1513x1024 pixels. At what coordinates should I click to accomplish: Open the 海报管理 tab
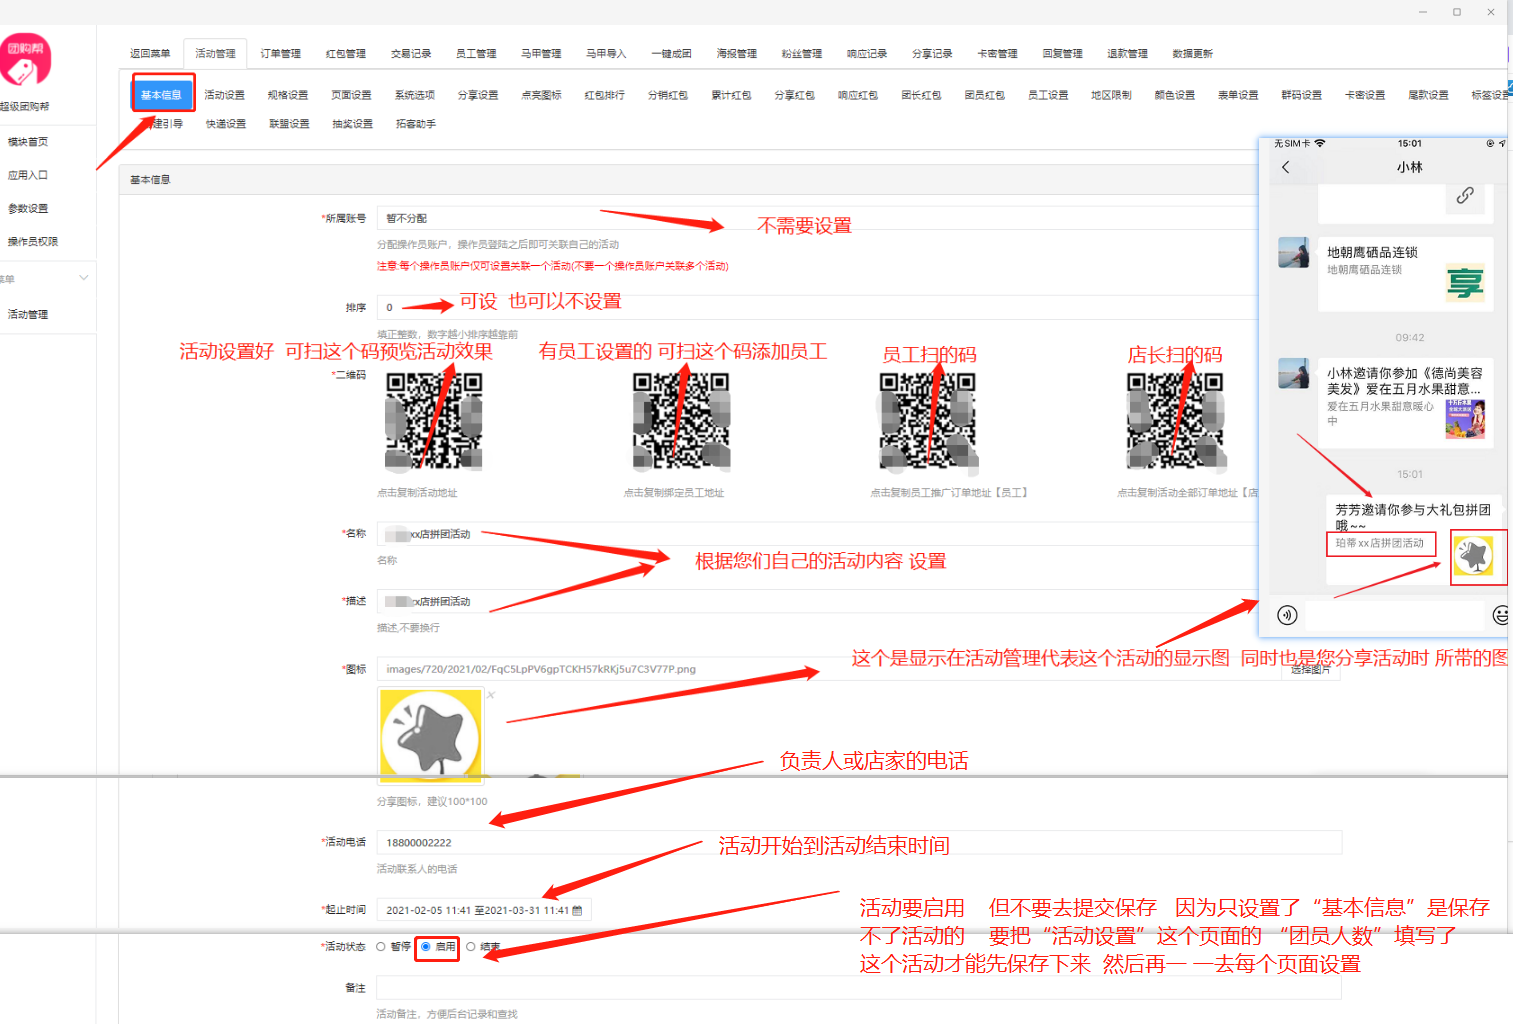click(x=737, y=54)
